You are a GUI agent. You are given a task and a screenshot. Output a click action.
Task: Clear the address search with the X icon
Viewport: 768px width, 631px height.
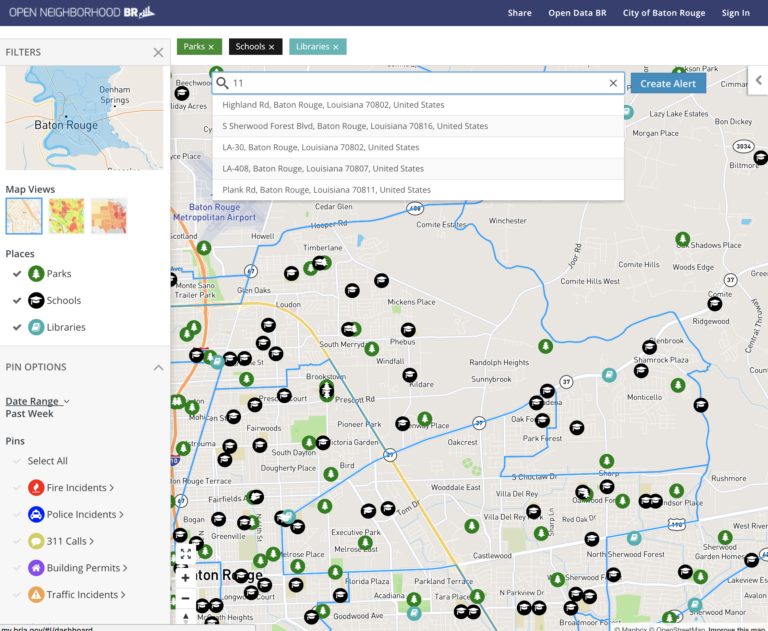pyautogui.click(x=614, y=84)
